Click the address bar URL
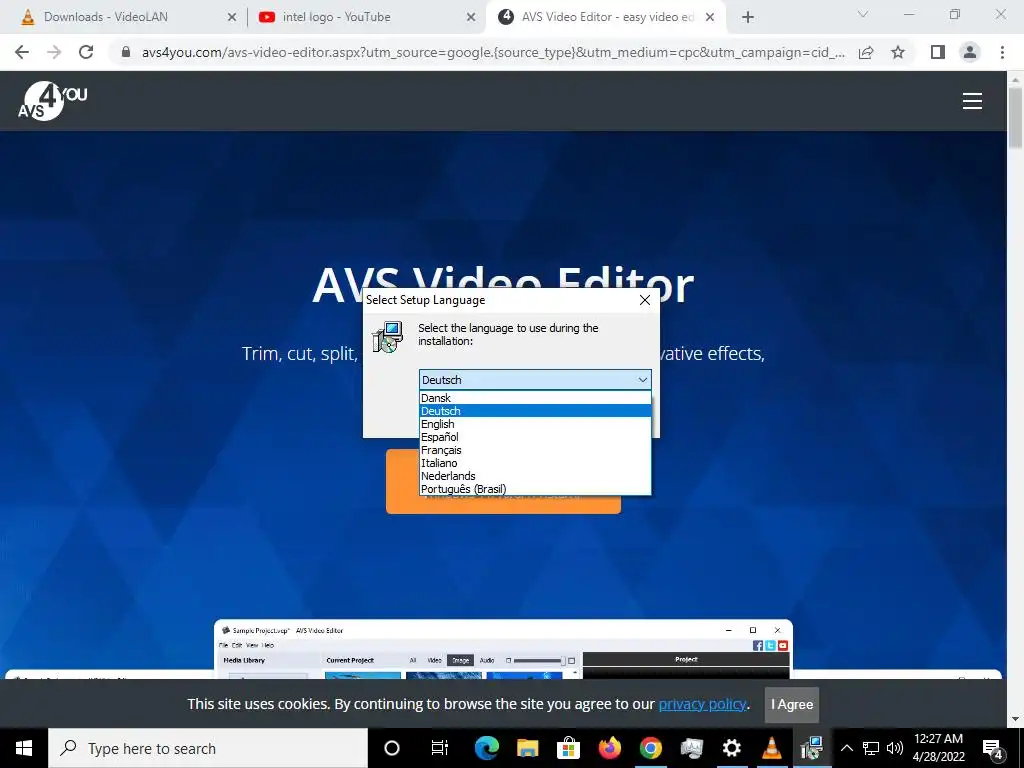 click(x=493, y=52)
